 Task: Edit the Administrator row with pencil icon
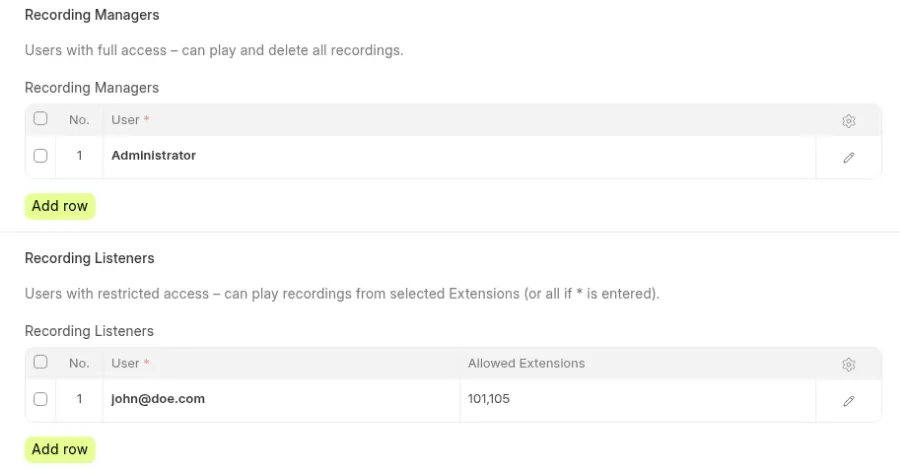tap(848, 157)
